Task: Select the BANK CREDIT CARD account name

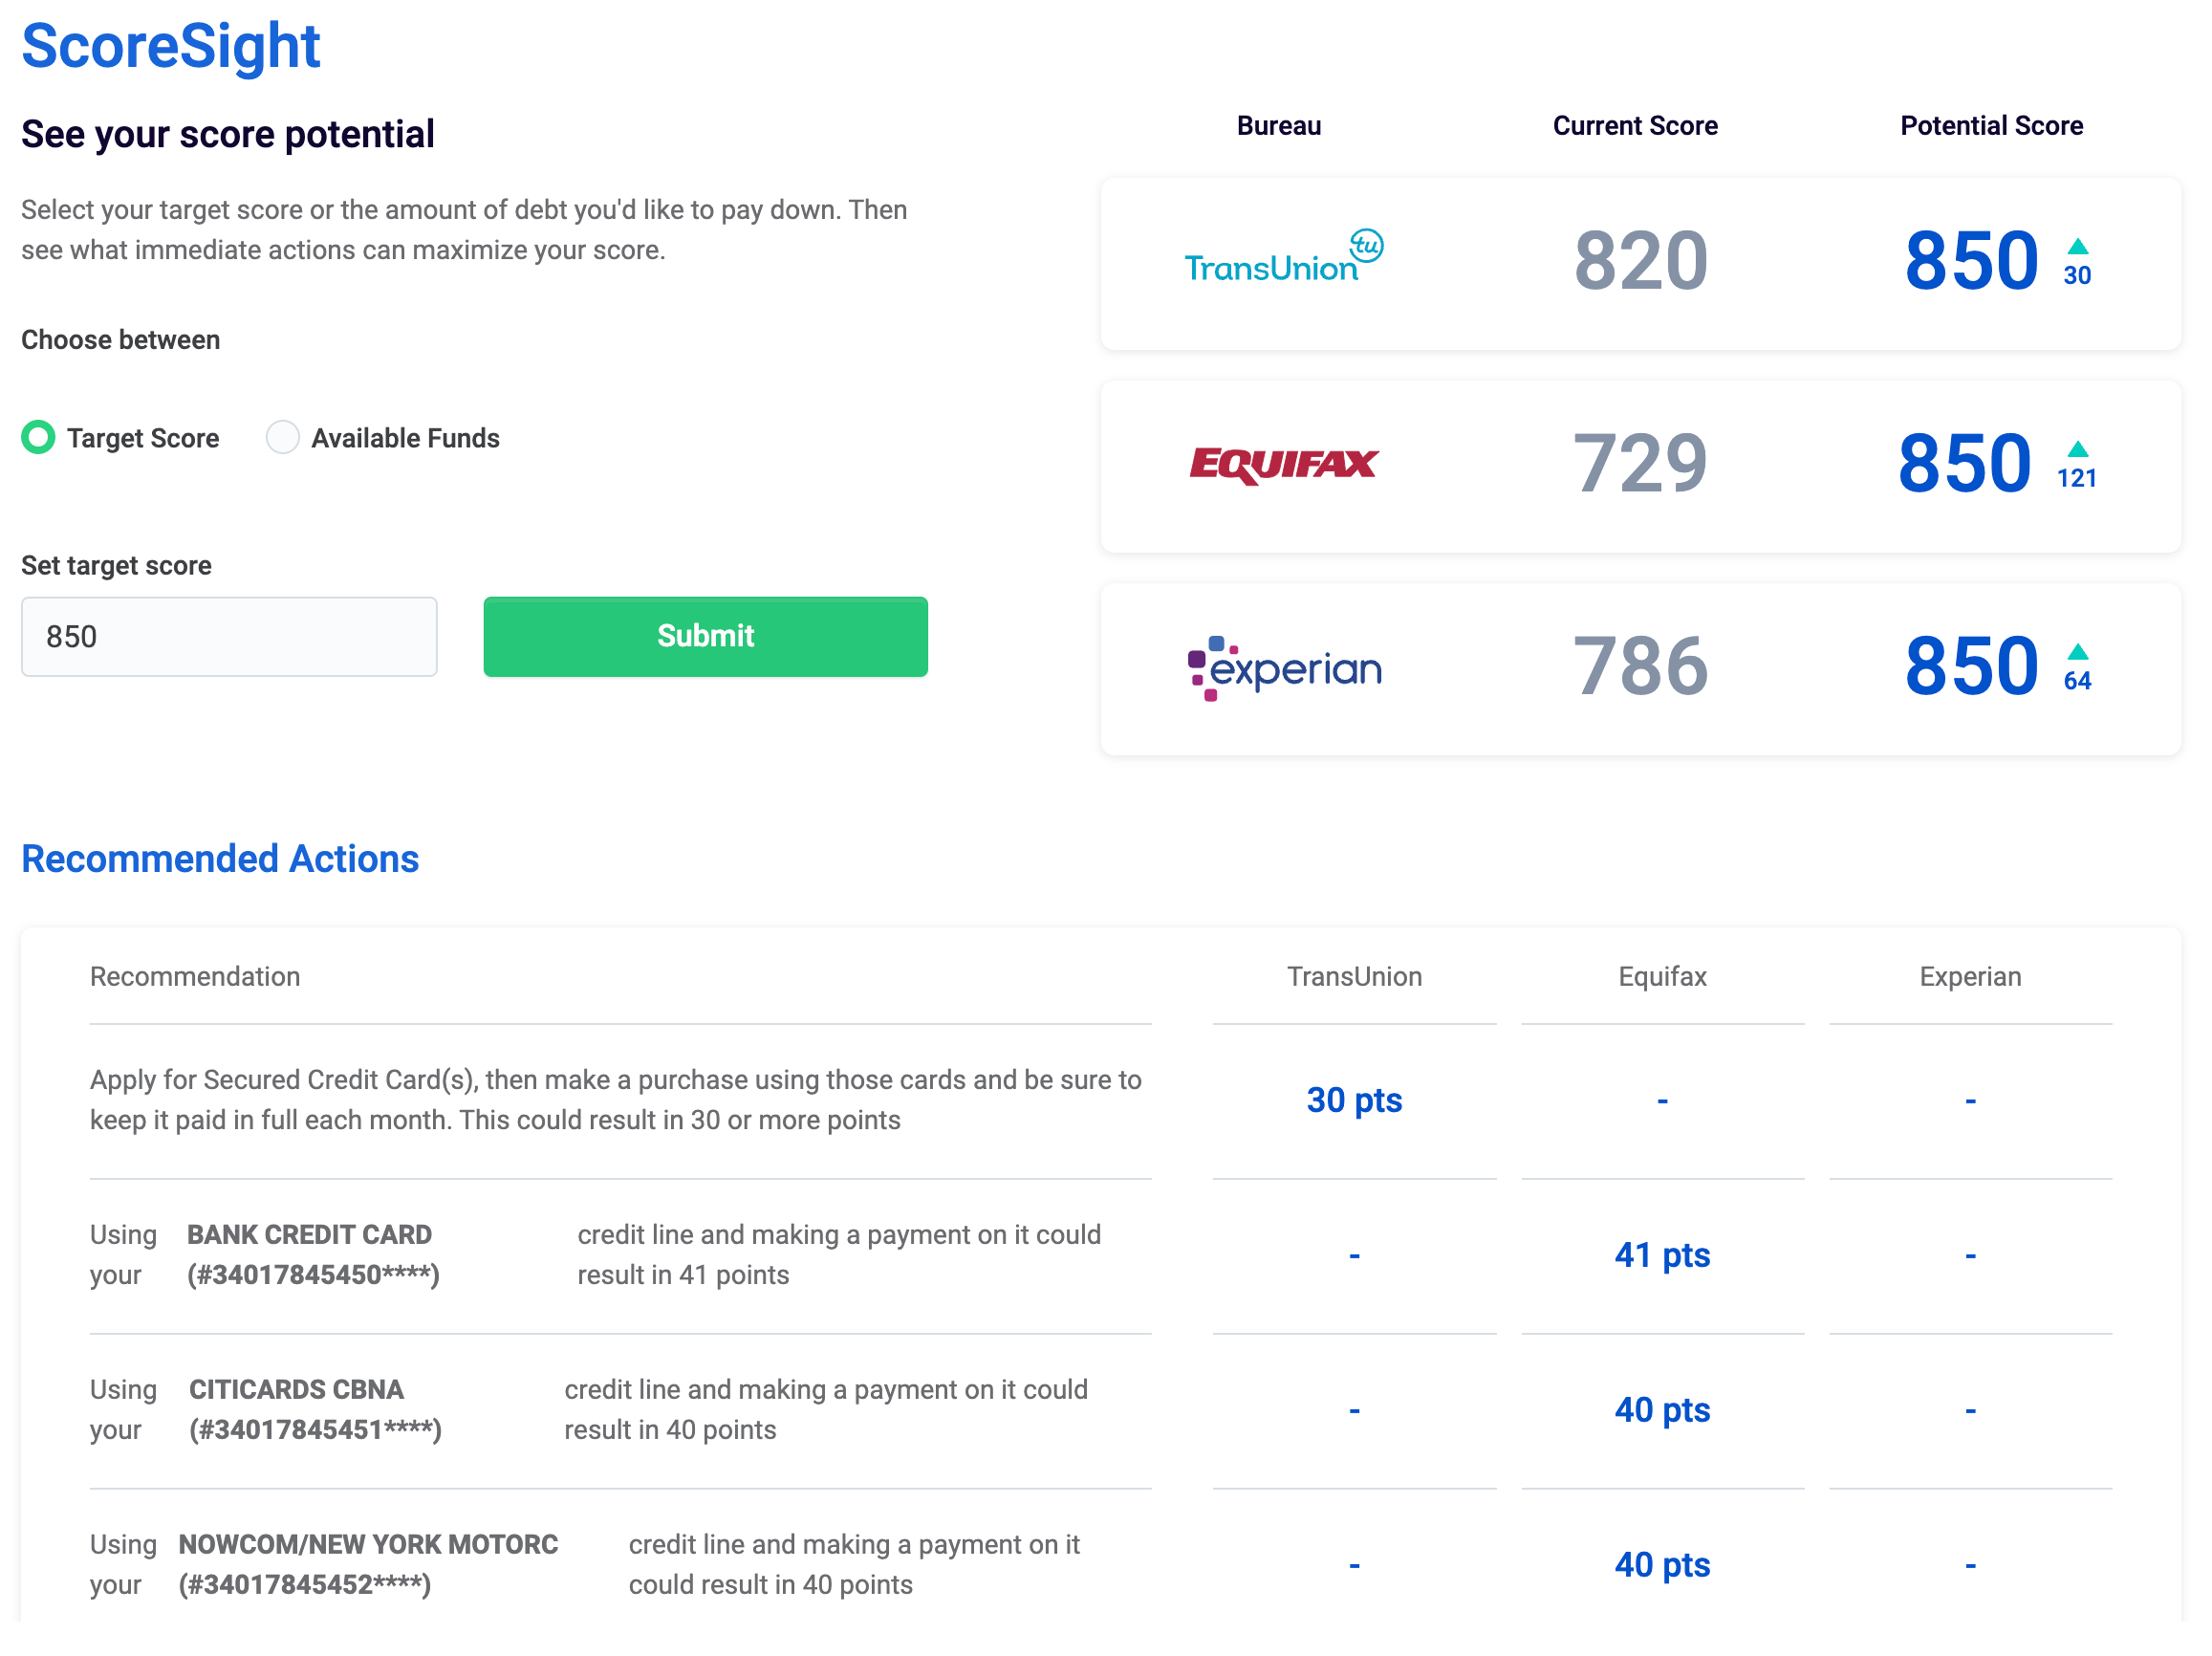Action: tap(309, 1235)
